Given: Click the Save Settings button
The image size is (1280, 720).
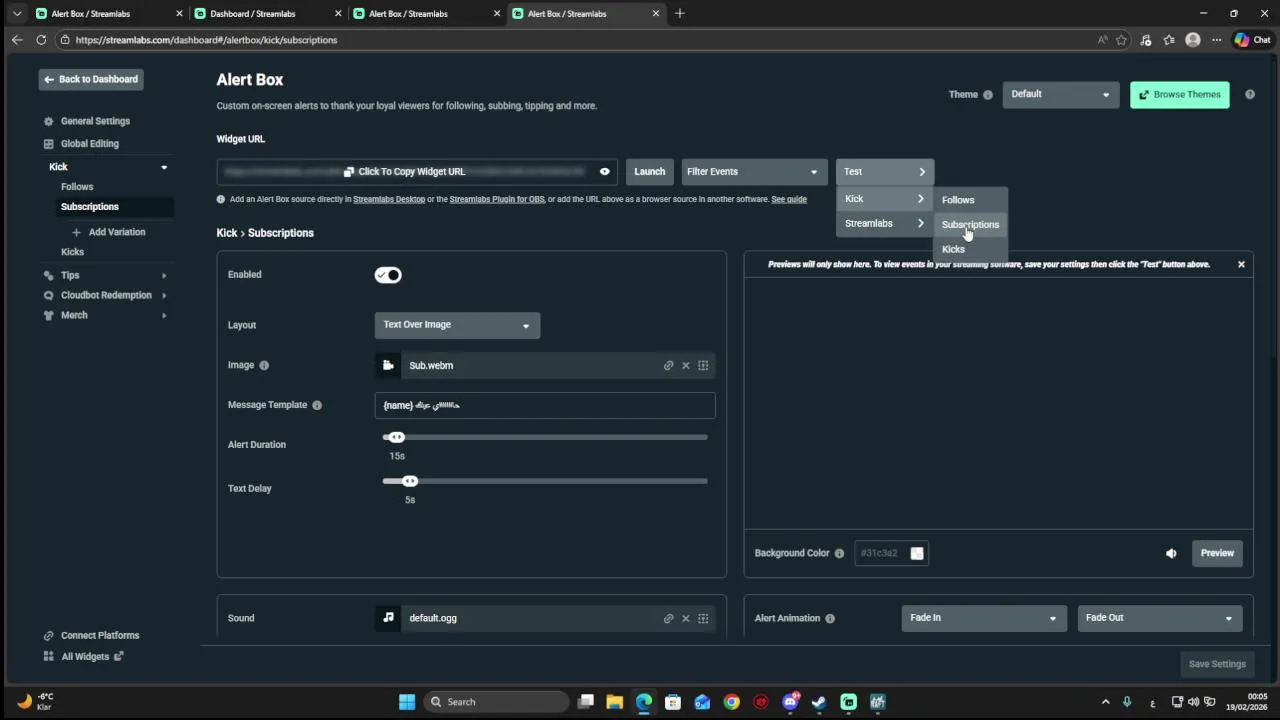Looking at the screenshot, I should pyautogui.click(x=1217, y=664).
